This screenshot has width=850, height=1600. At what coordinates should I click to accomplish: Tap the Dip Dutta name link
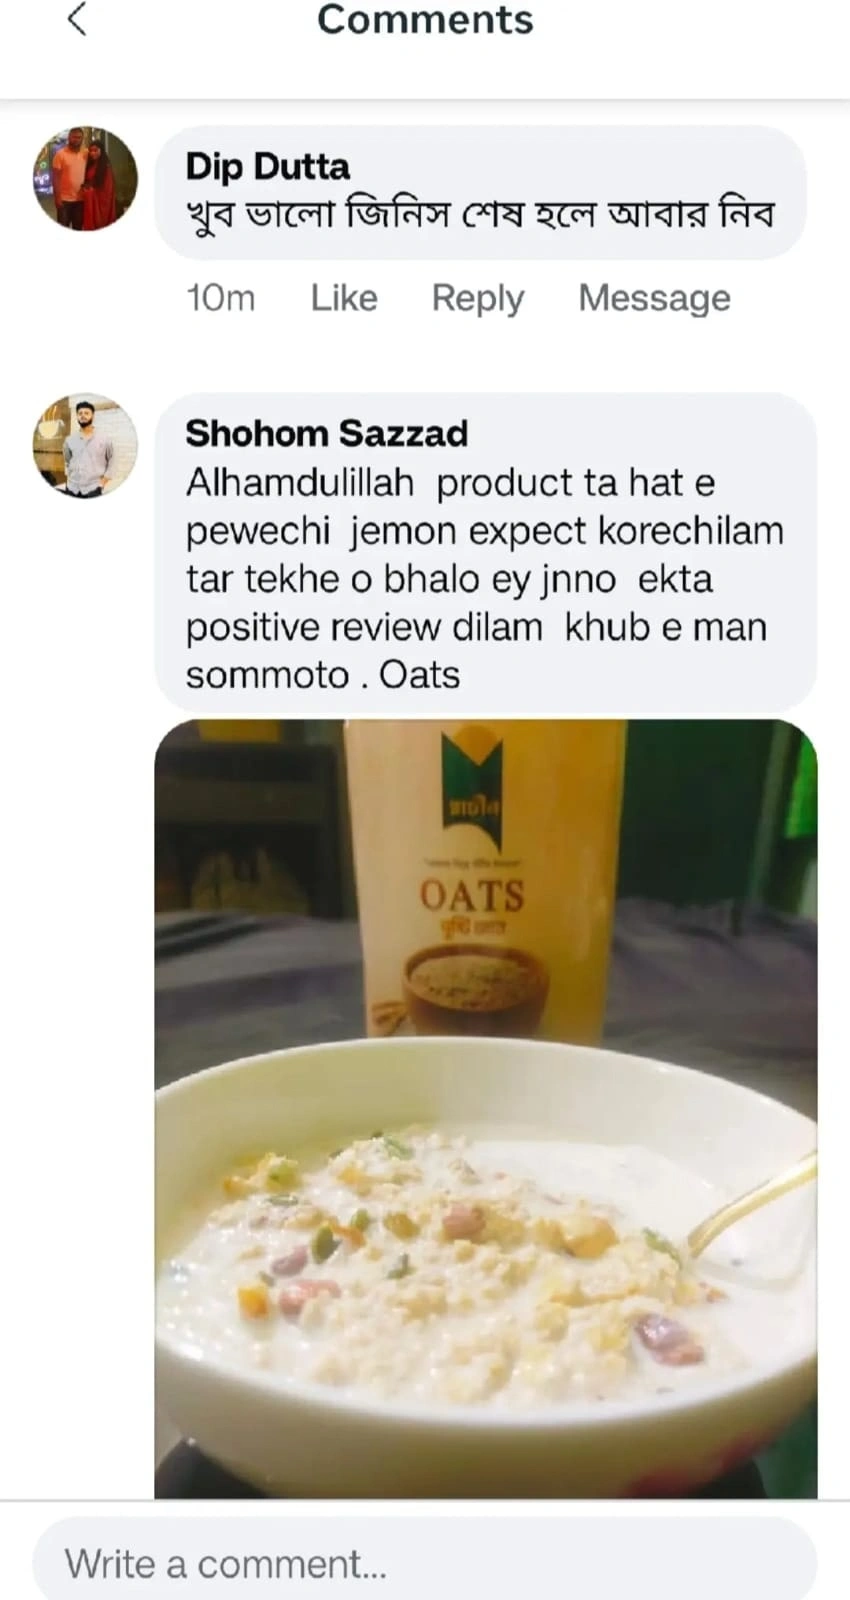[x=267, y=166]
